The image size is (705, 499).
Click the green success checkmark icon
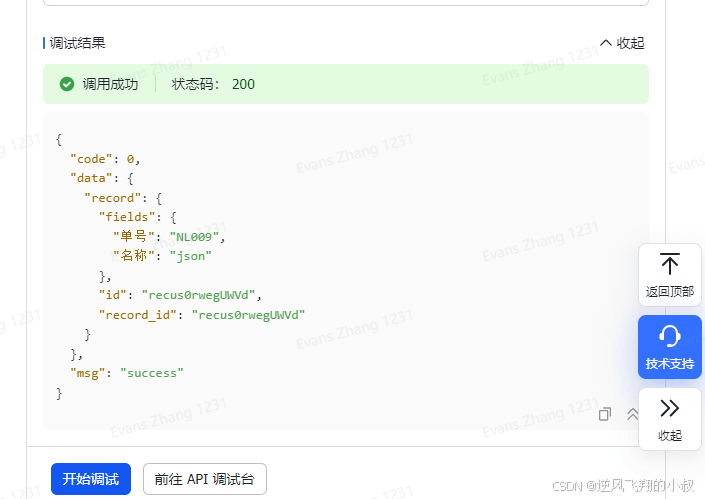(67, 84)
